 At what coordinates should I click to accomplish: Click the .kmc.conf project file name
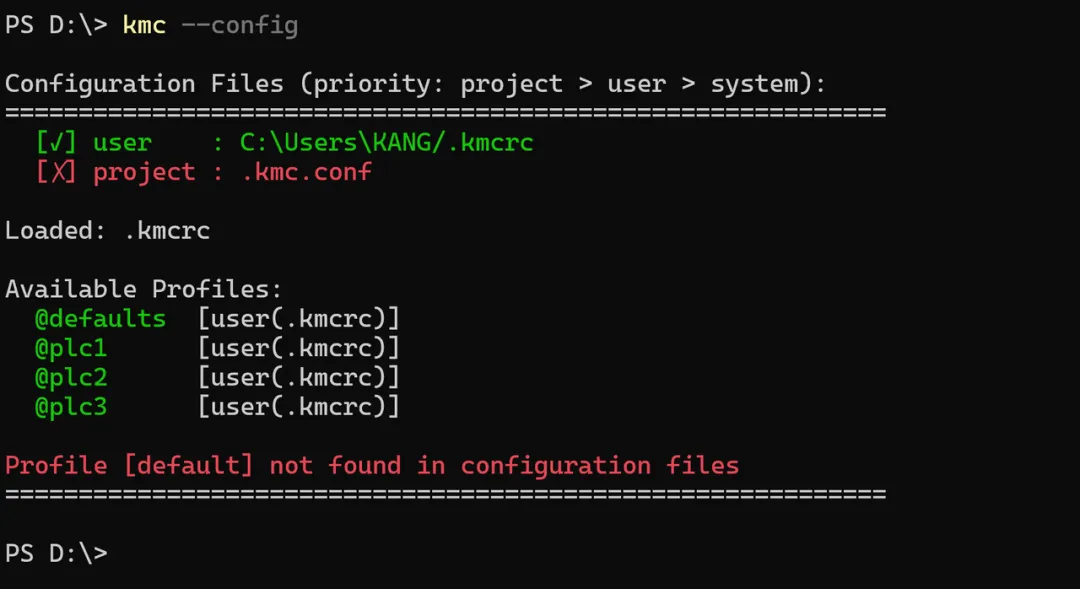click(x=305, y=172)
